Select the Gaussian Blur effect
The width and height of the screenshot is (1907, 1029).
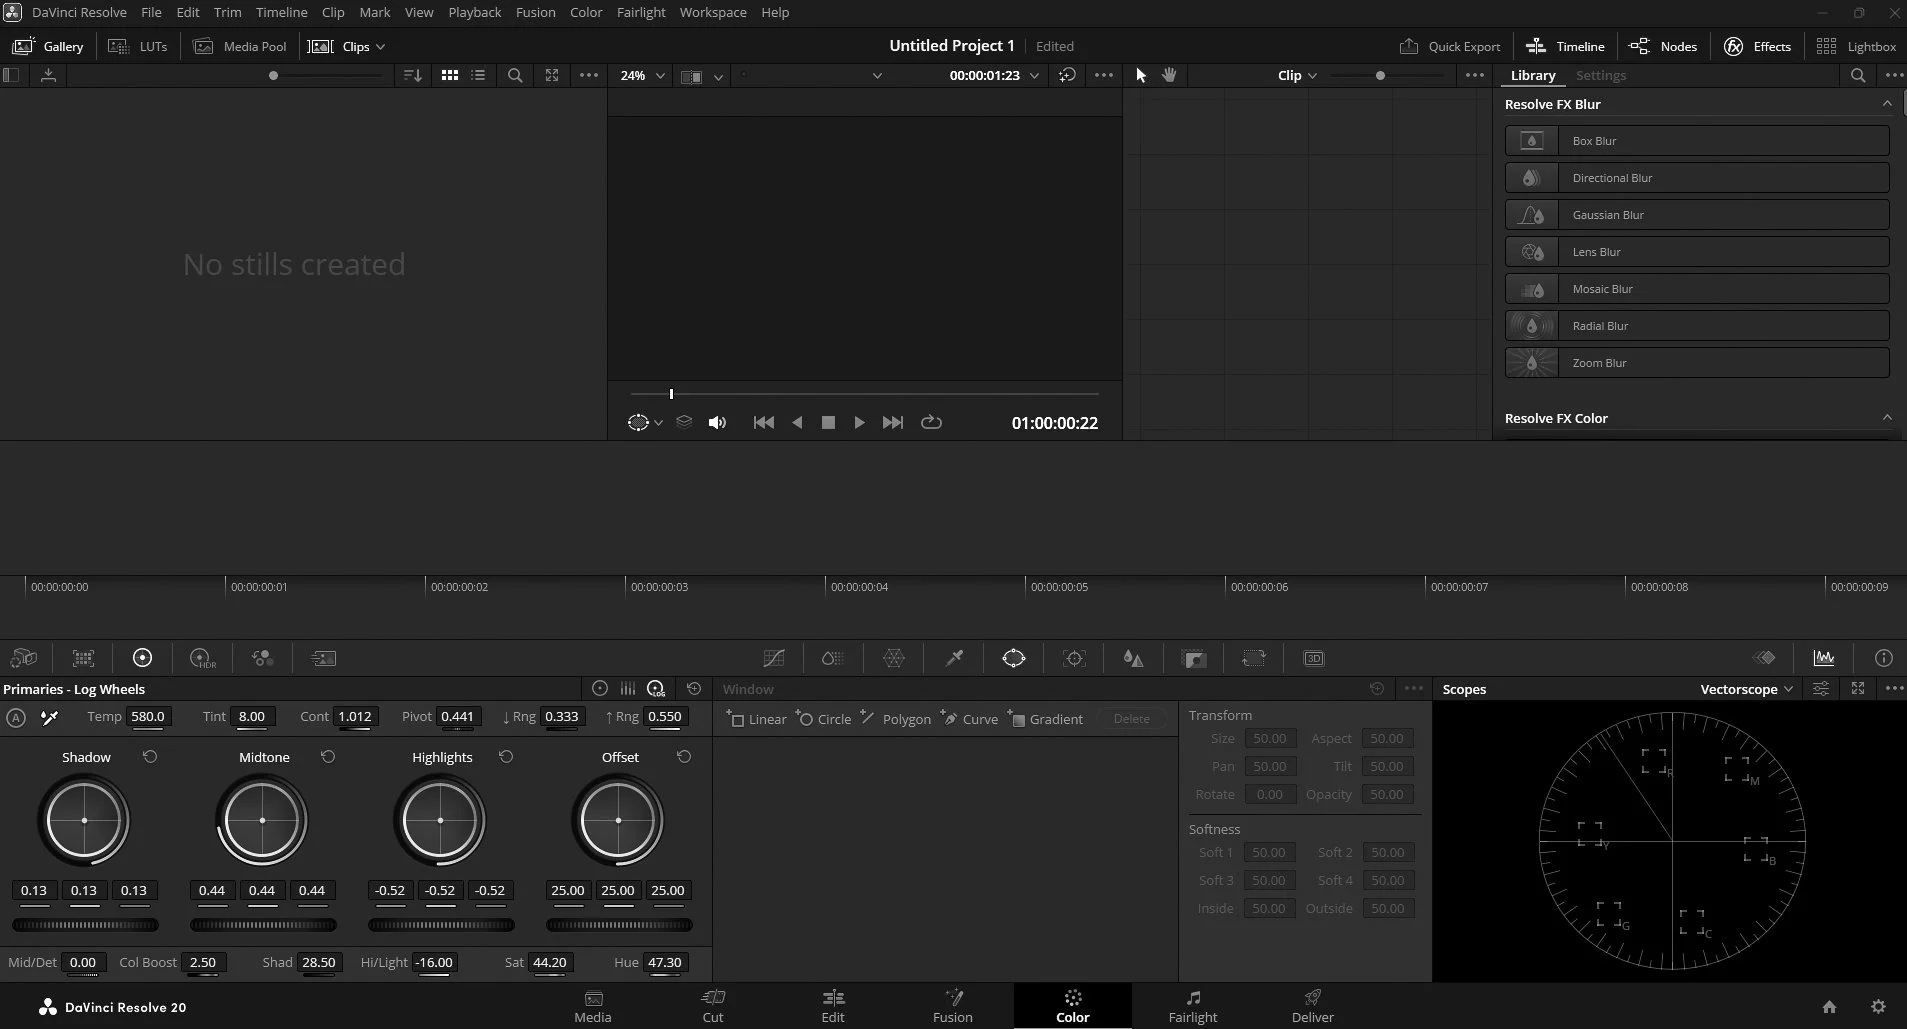(1697, 215)
